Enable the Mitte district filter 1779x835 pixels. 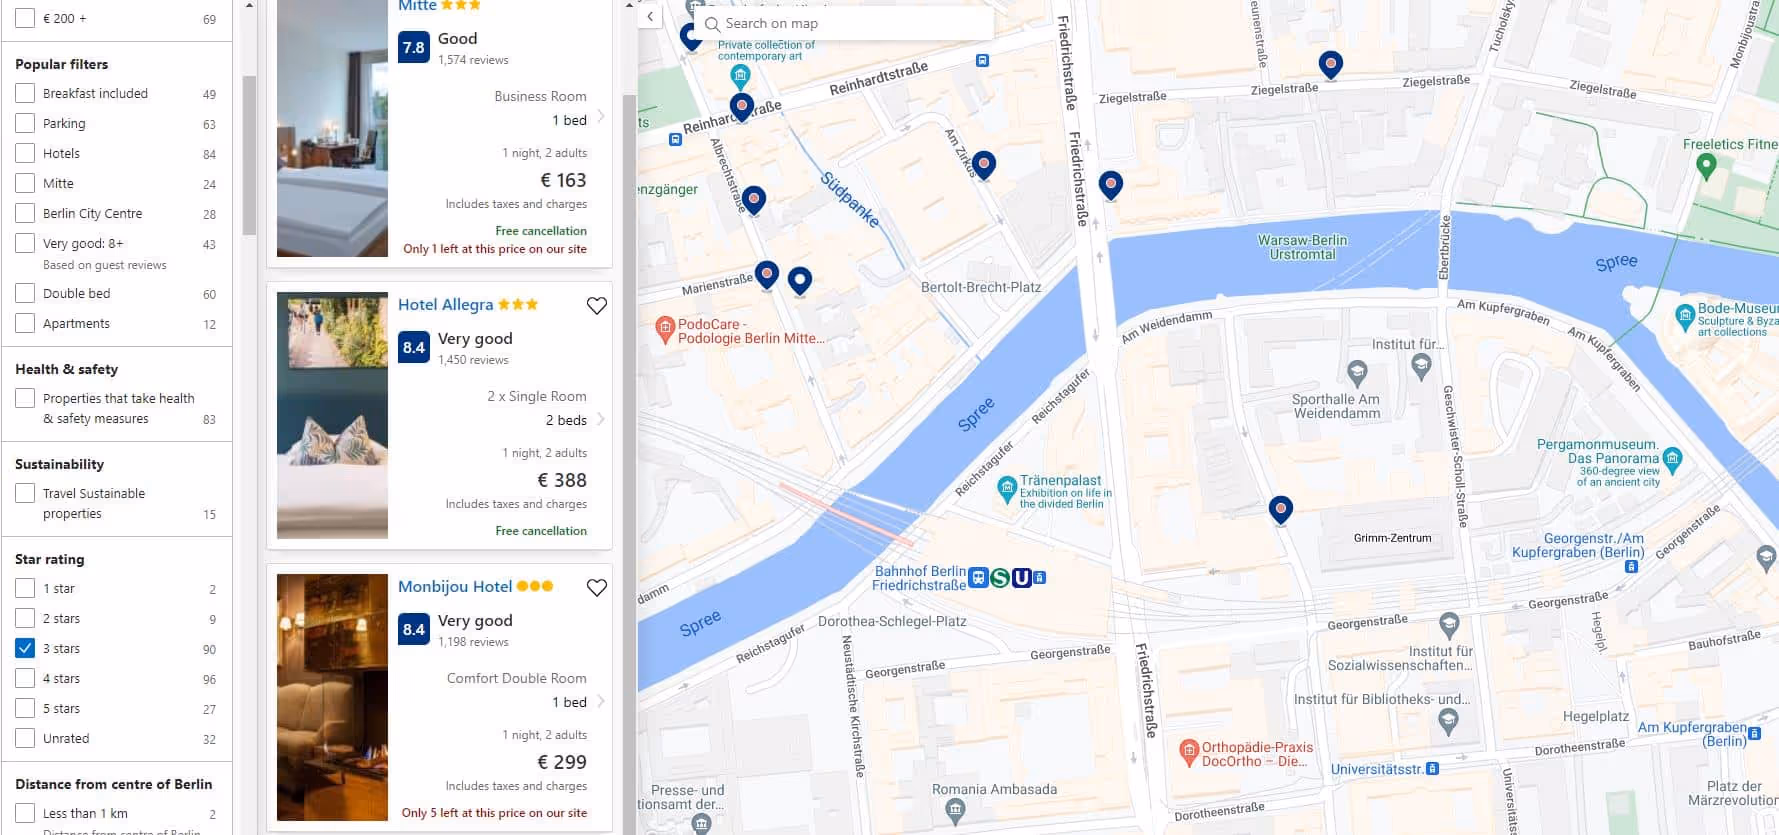[x=25, y=183]
